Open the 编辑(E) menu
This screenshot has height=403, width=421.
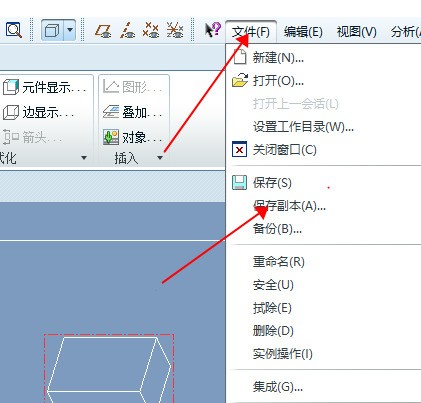(303, 32)
